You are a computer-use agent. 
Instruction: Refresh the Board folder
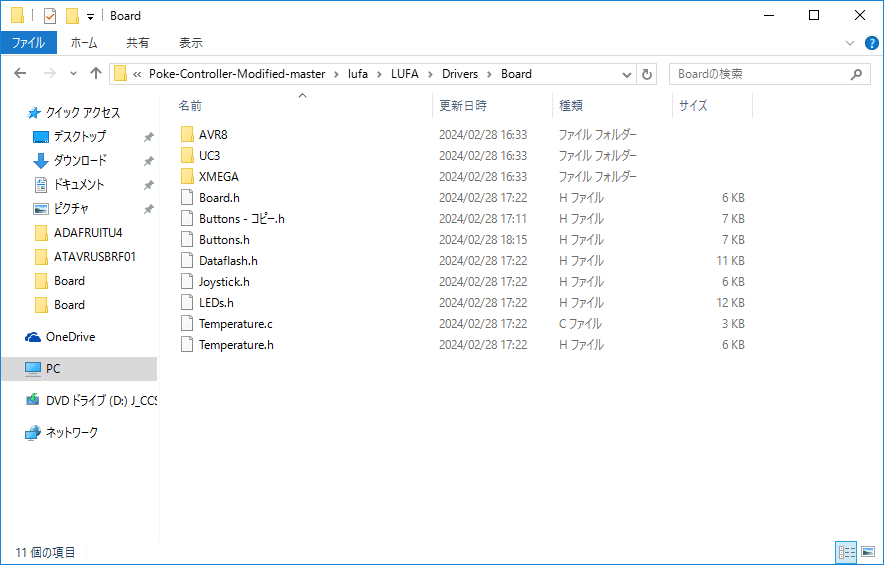coord(647,74)
